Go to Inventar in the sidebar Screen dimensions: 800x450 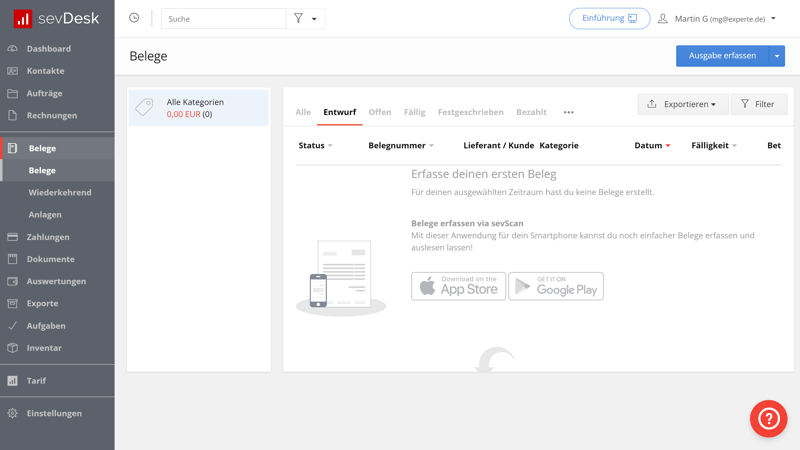[44, 348]
